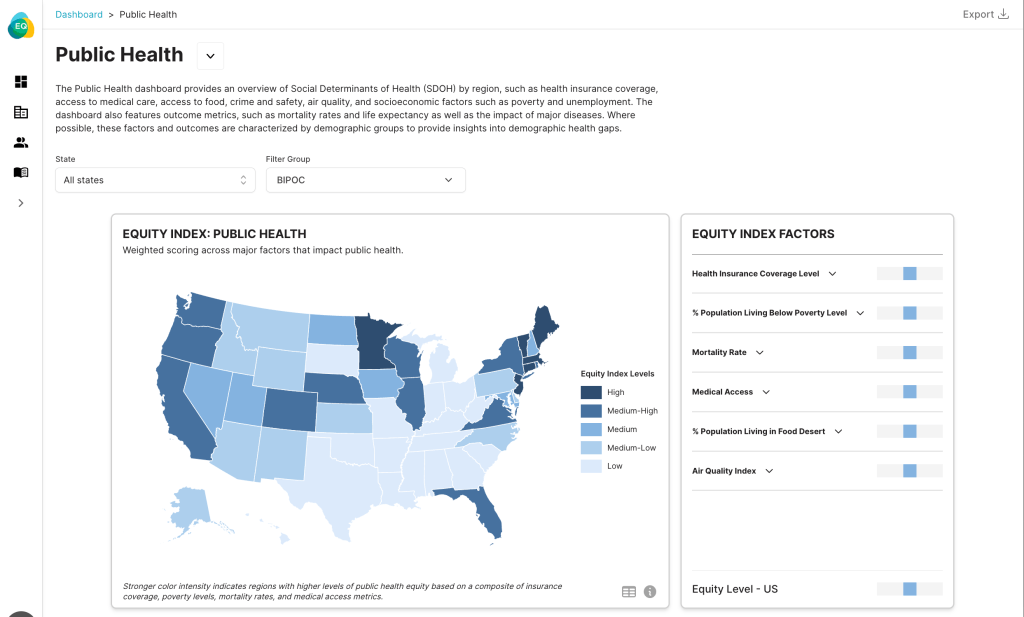Click the High equity legend swatch

591,392
